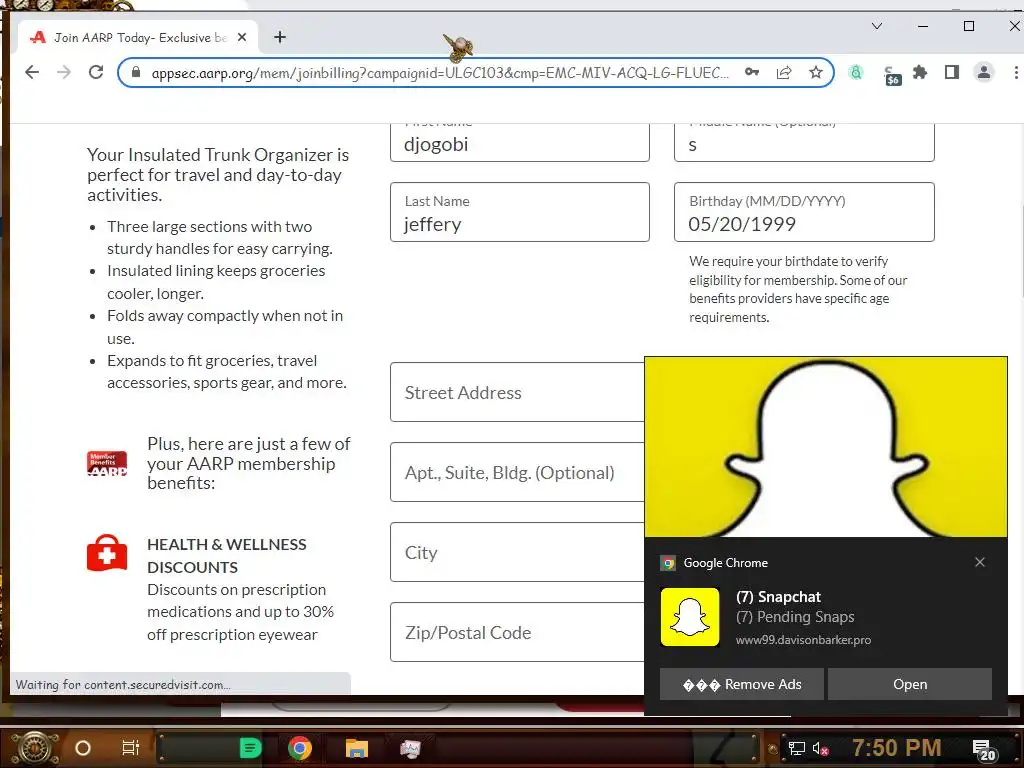Click the City field
This screenshot has height=768, width=1024.
tap(517, 552)
